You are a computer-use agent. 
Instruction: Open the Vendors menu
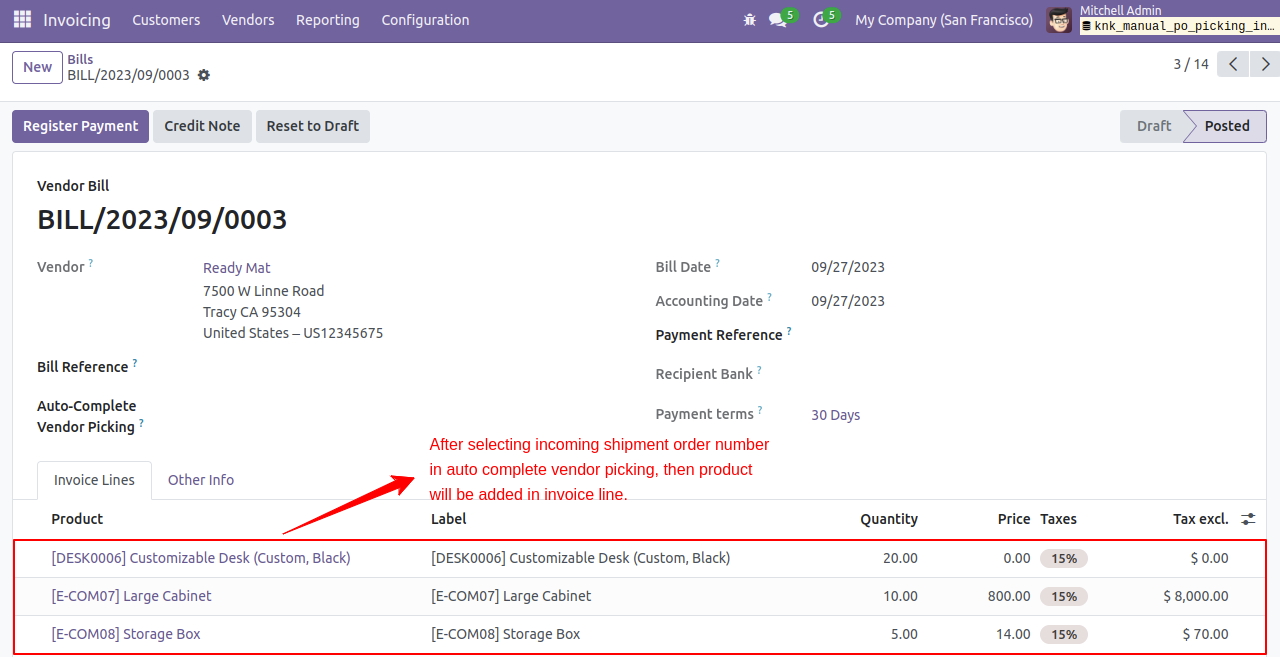point(248,20)
